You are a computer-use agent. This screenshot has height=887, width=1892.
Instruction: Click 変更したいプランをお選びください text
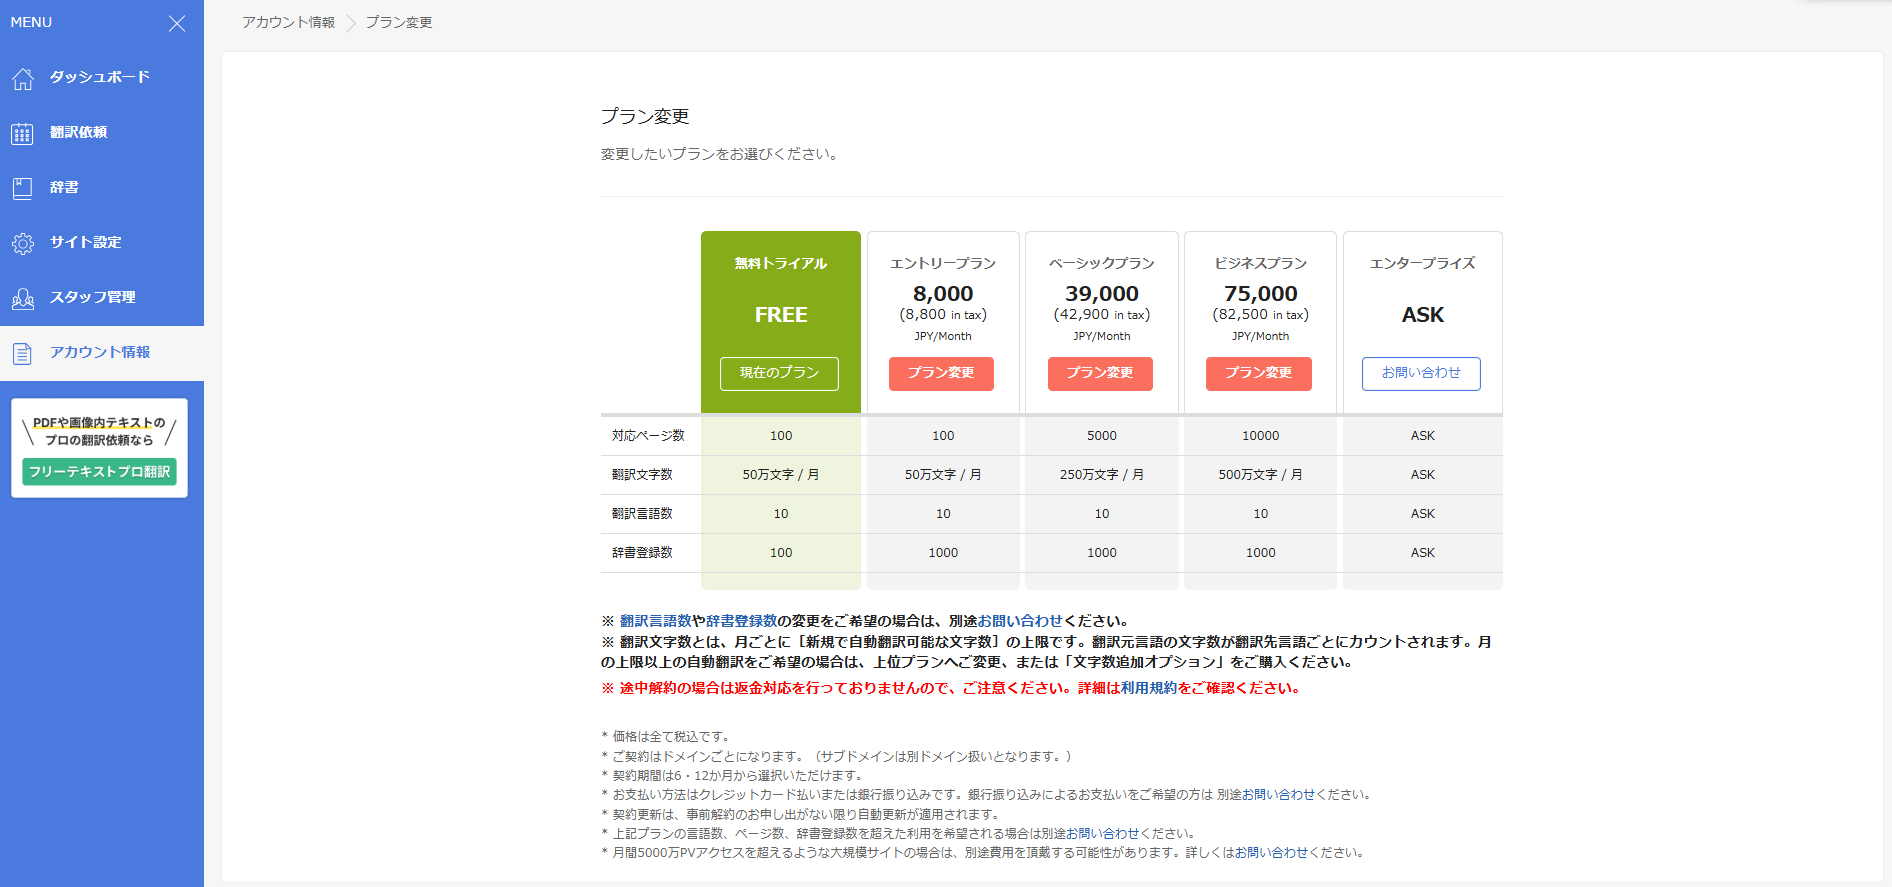tap(719, 154)
